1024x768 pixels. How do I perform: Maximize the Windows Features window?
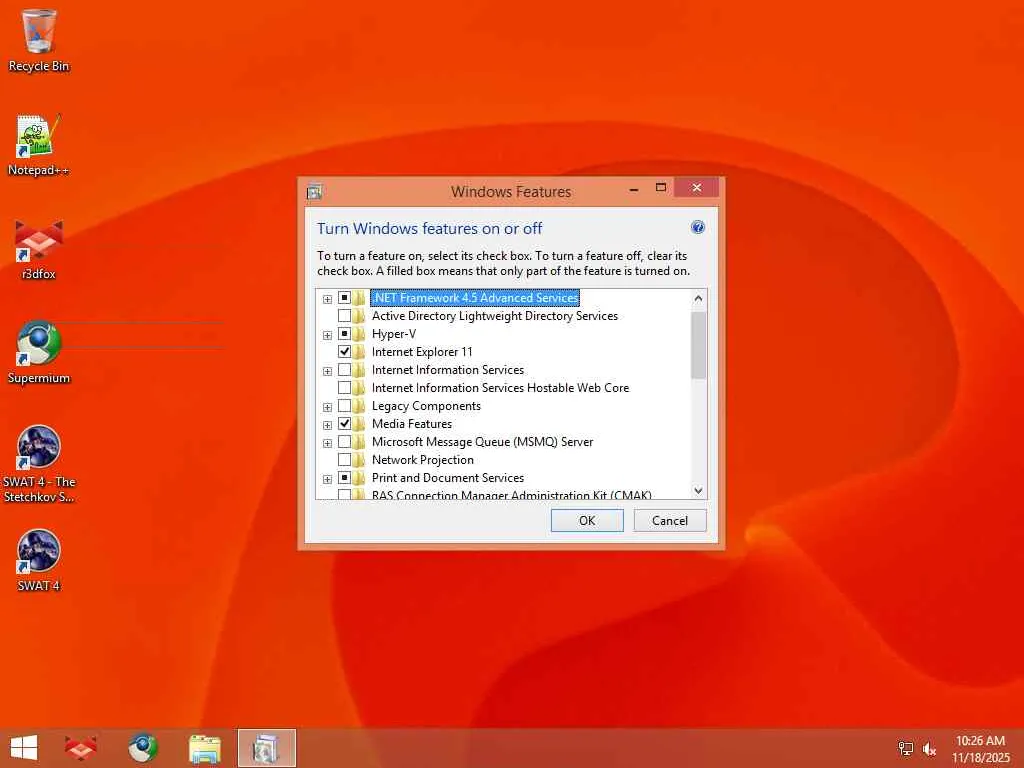click(x=661, y=188)
